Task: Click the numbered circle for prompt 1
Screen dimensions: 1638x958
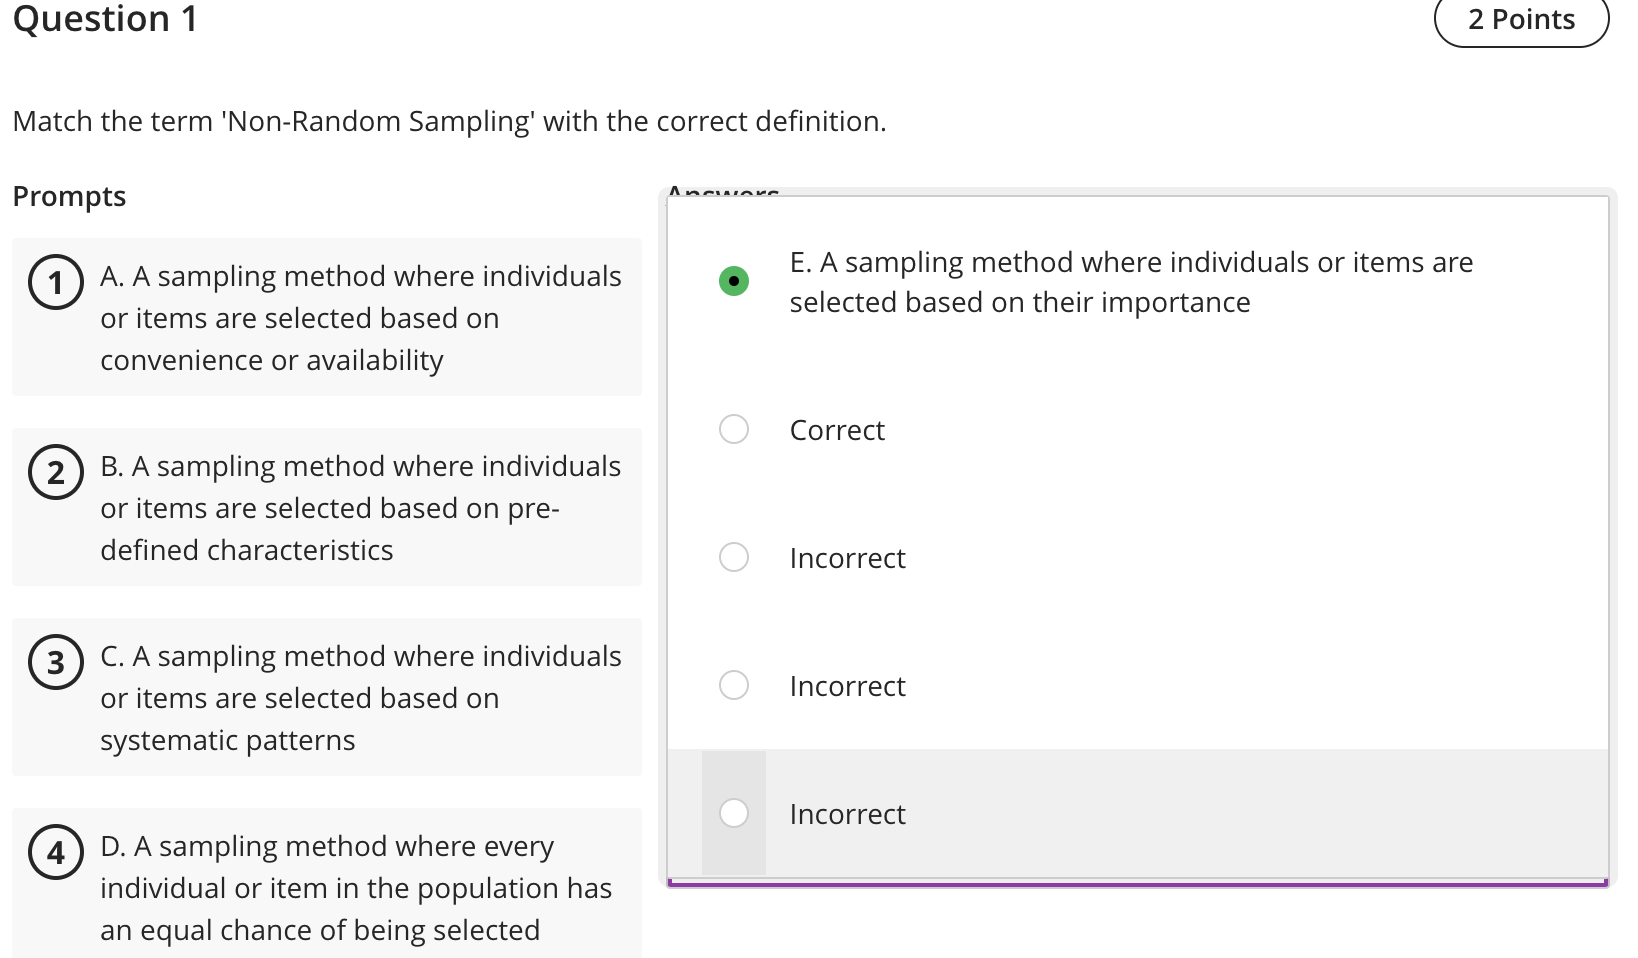Action: (x=57, y=282)
